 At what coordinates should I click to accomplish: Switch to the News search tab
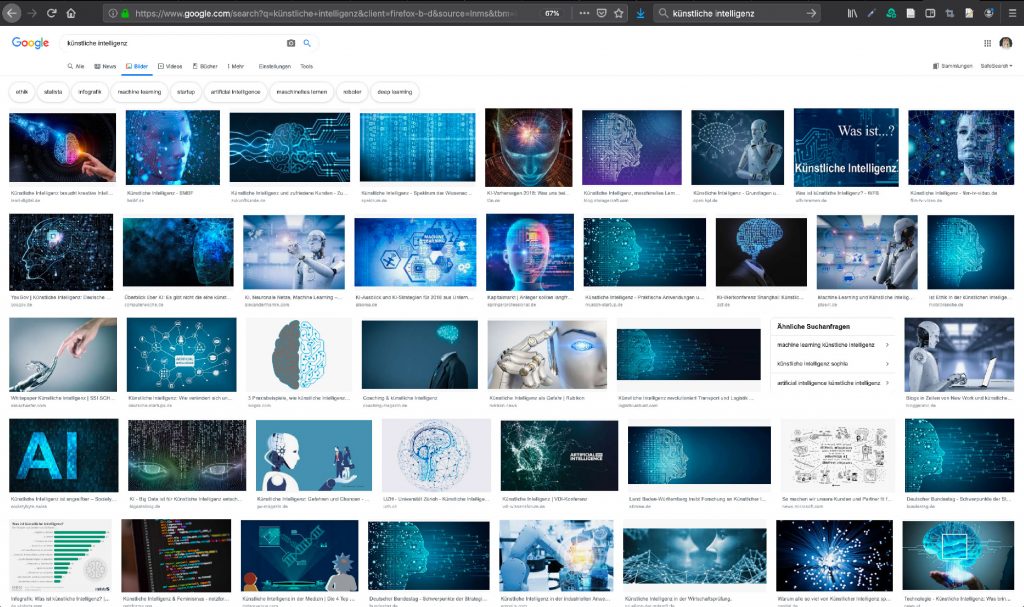click(105, 66)
